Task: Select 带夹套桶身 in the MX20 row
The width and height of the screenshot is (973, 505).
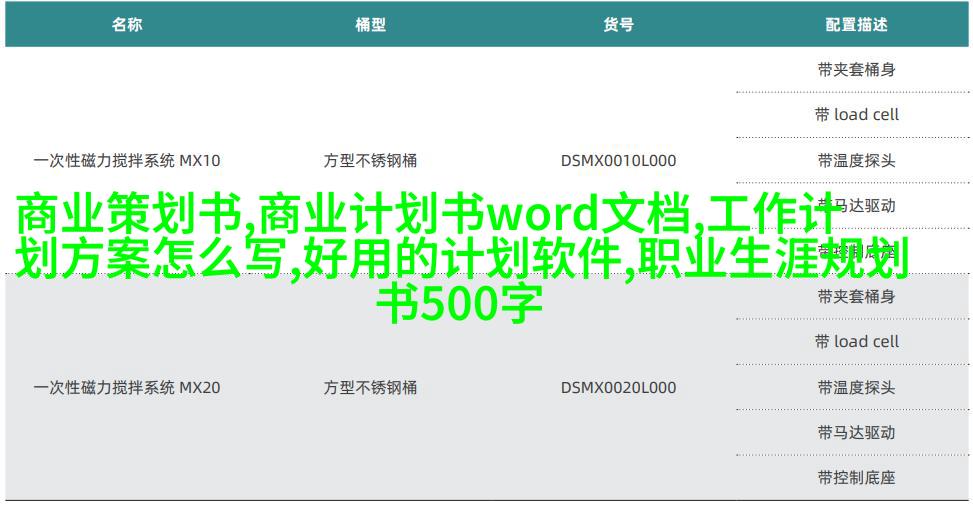Action: (855, 296)
